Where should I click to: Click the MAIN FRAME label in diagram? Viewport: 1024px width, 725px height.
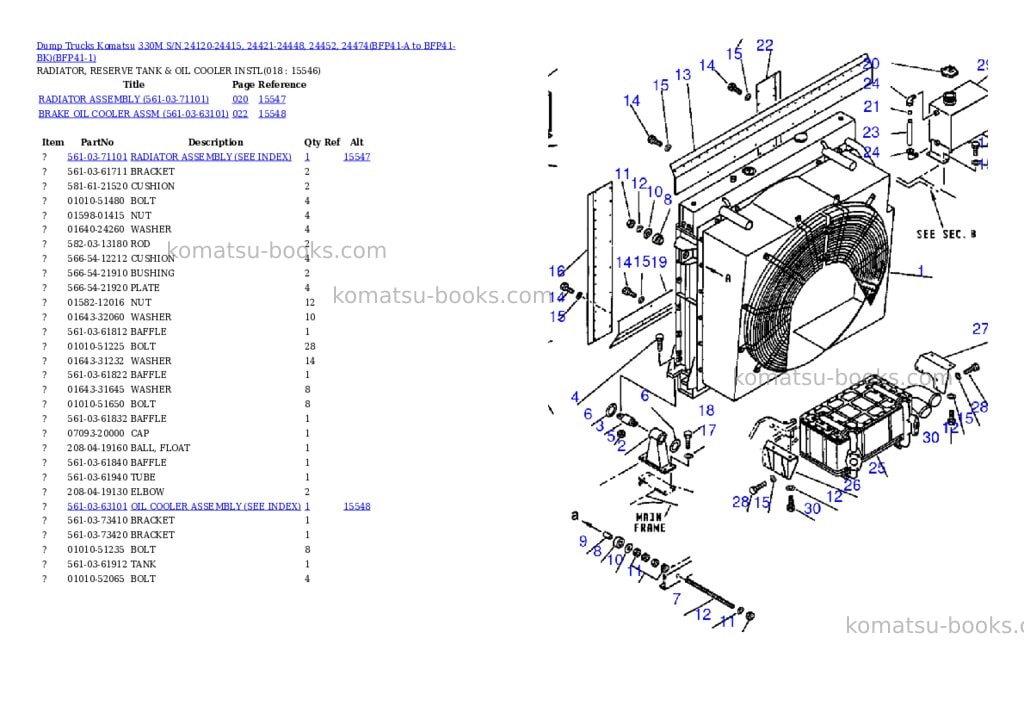point(649,523)
